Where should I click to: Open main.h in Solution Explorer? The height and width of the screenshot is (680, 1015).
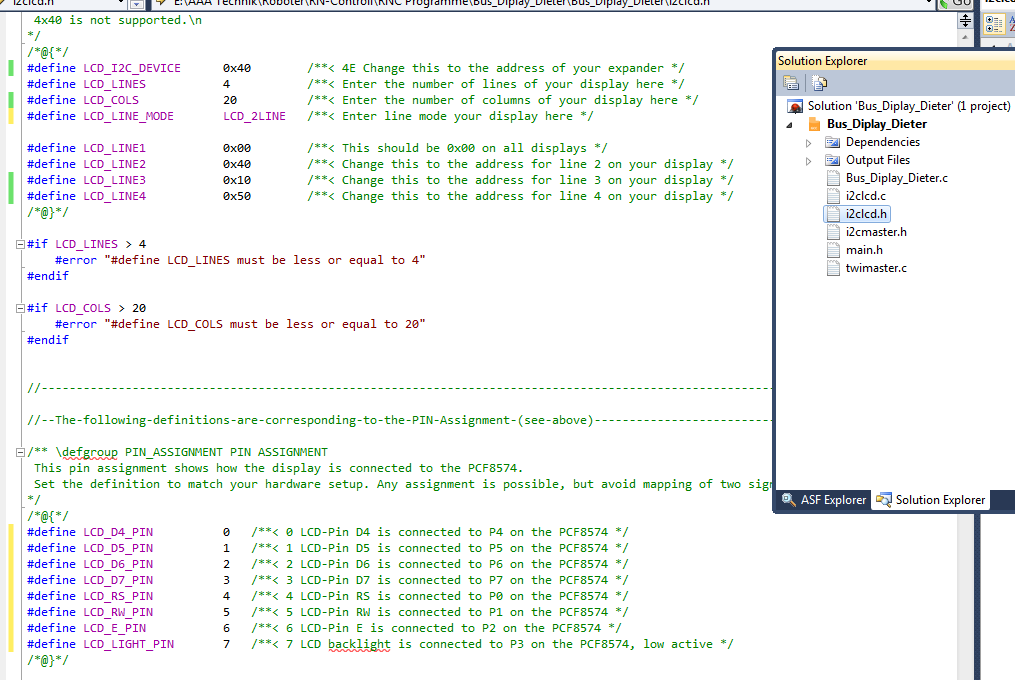pyautogui.click(x=864, y=250)
